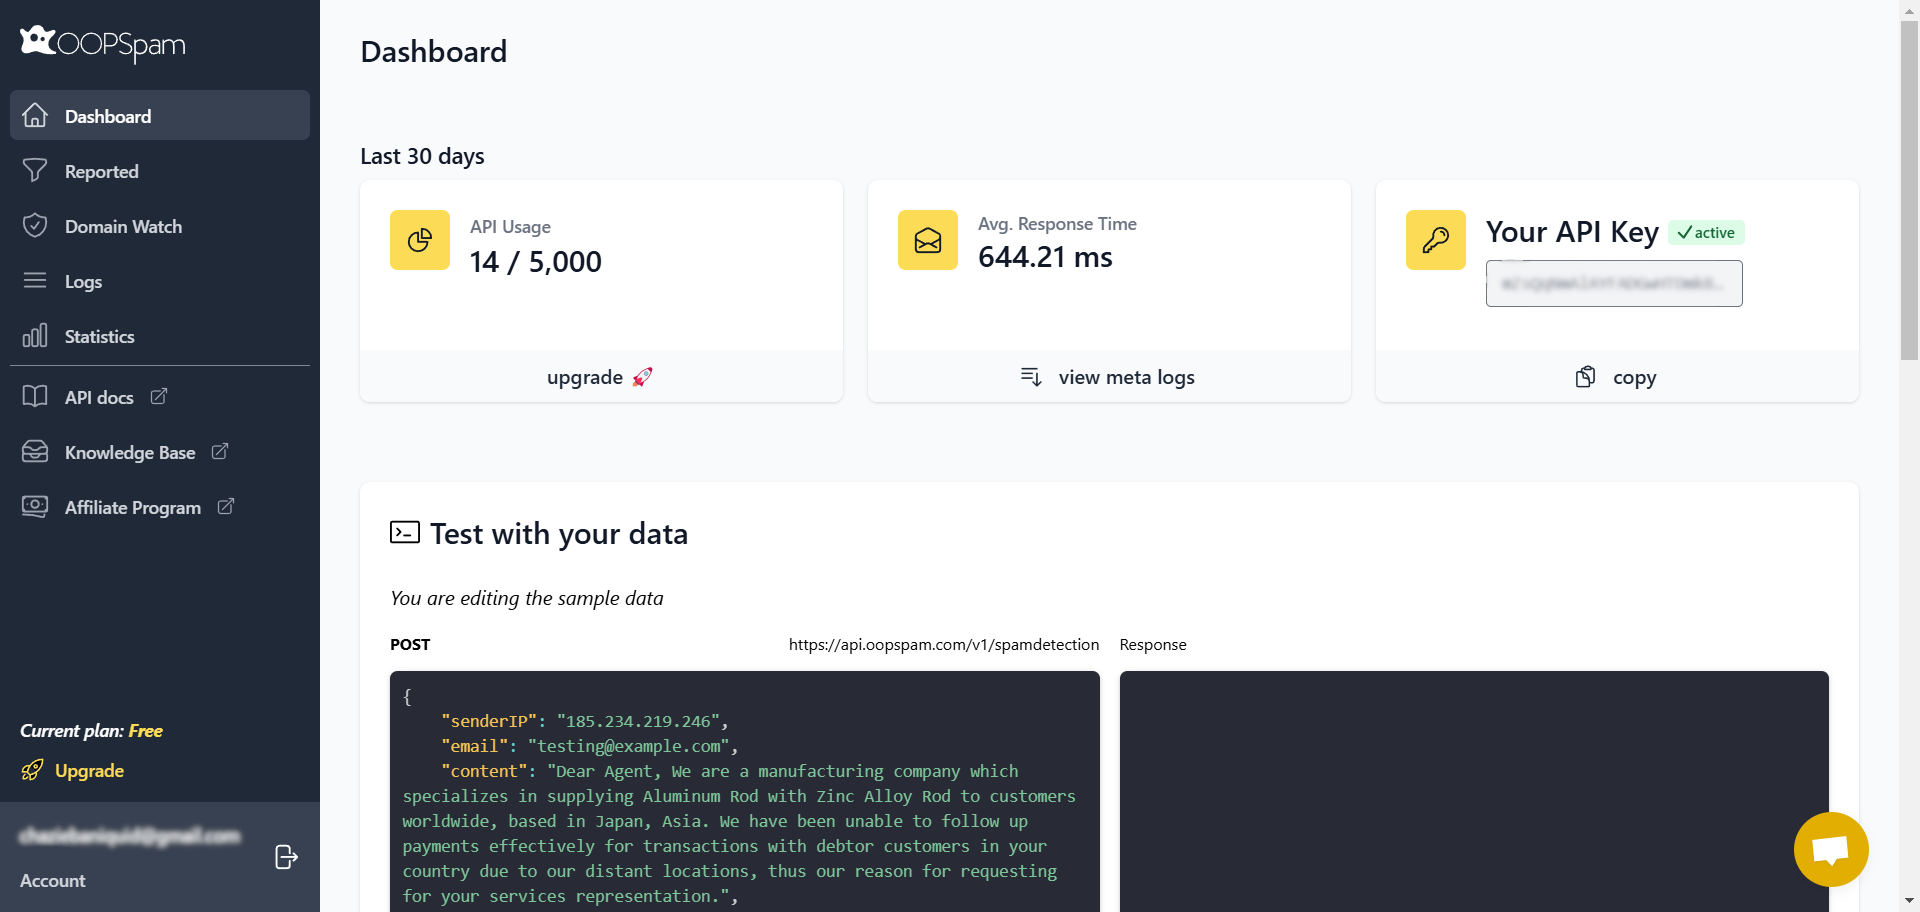Click the API Usage pie chart icon
The width and height of the screenshot is (1920, 912).
(420, 240)
